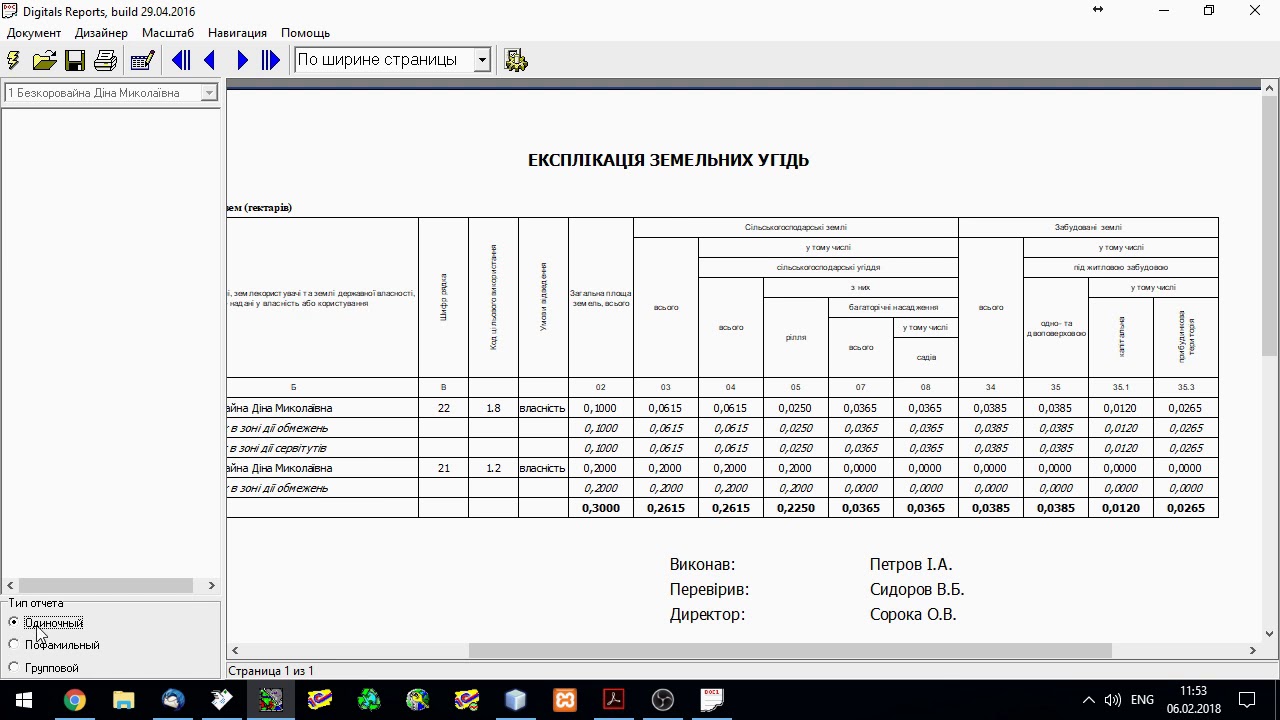Click left panel scroll-left arrow
1280x720 pixels.
10,585
